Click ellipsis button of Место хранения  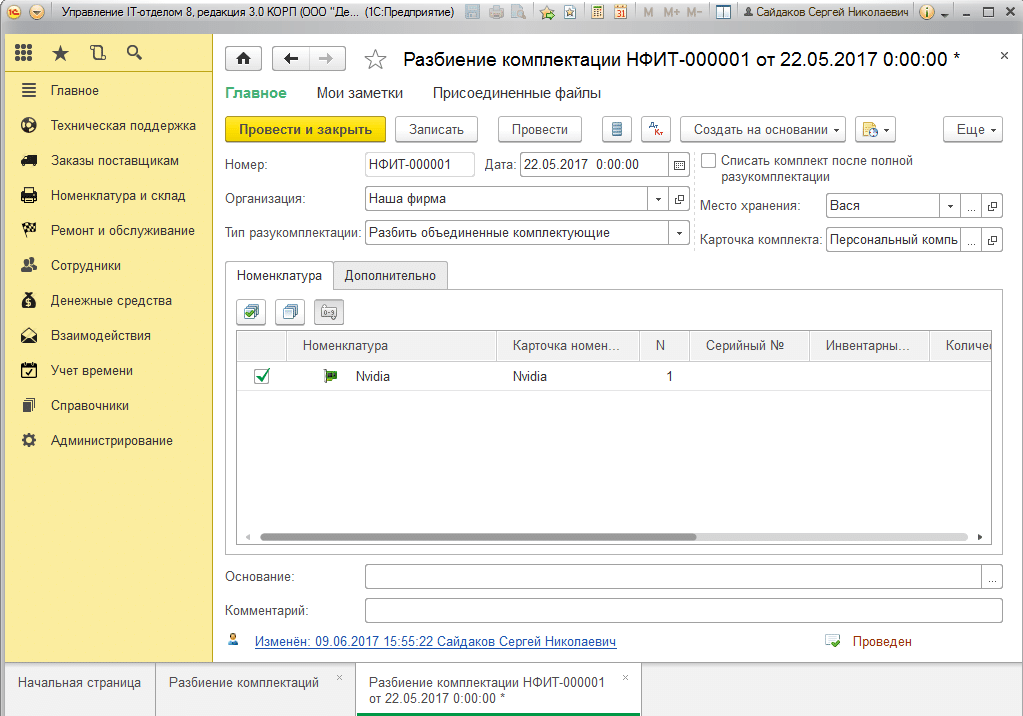[x=971, y=206]
